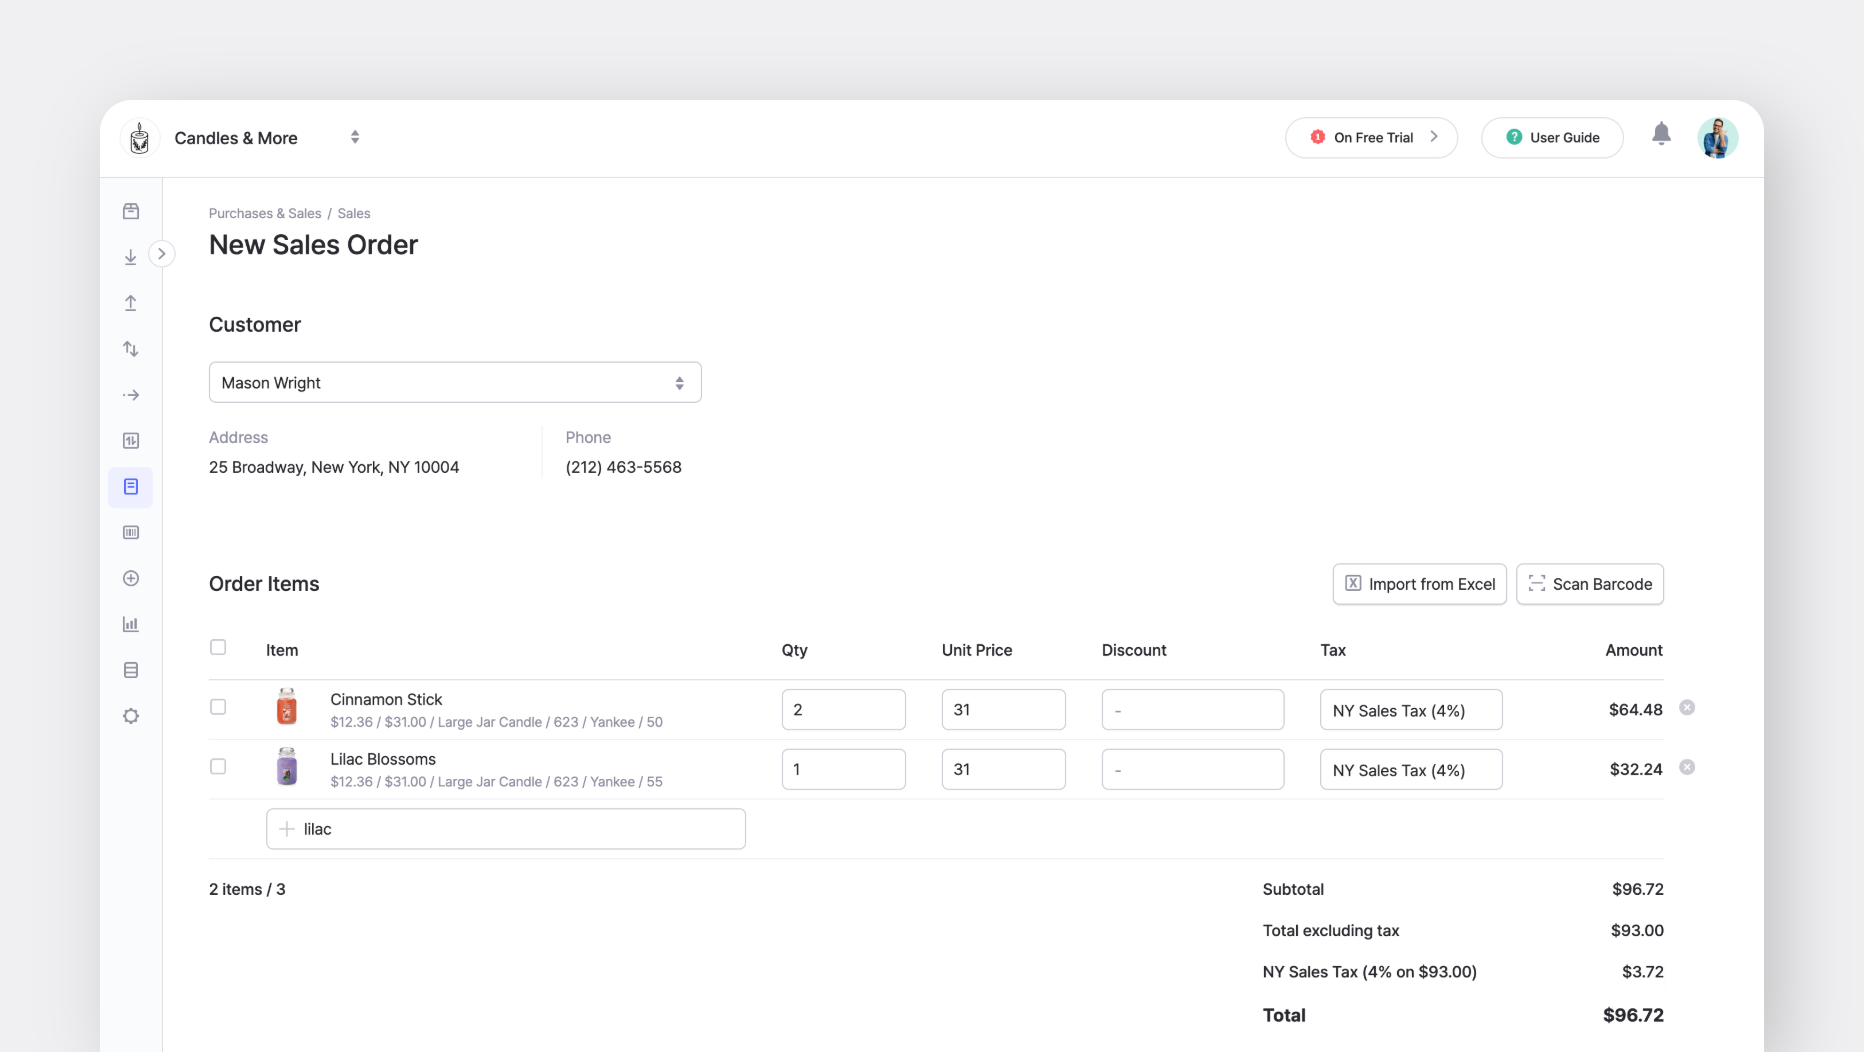The image size is (1864, 1052).
Task: Open the settings gear icon
Action: 130,716
